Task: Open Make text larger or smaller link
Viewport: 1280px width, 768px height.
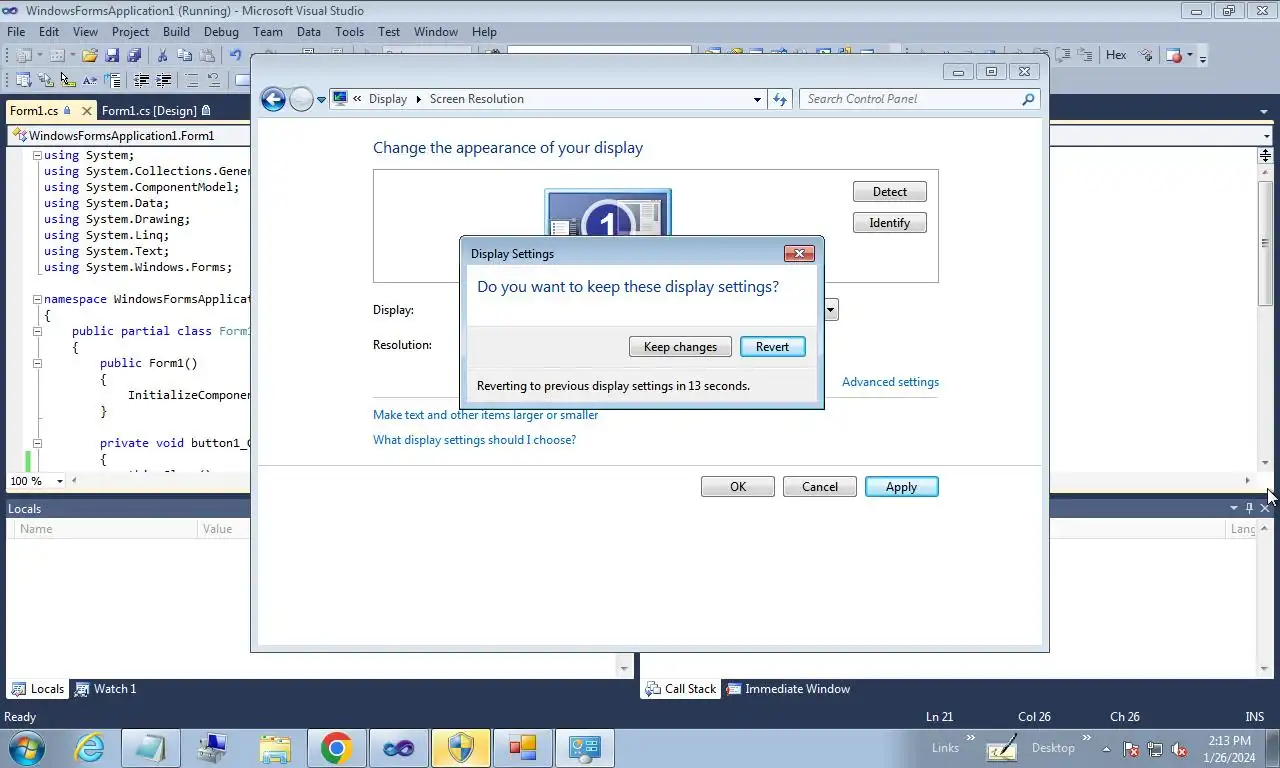Action: click(485, 415)
